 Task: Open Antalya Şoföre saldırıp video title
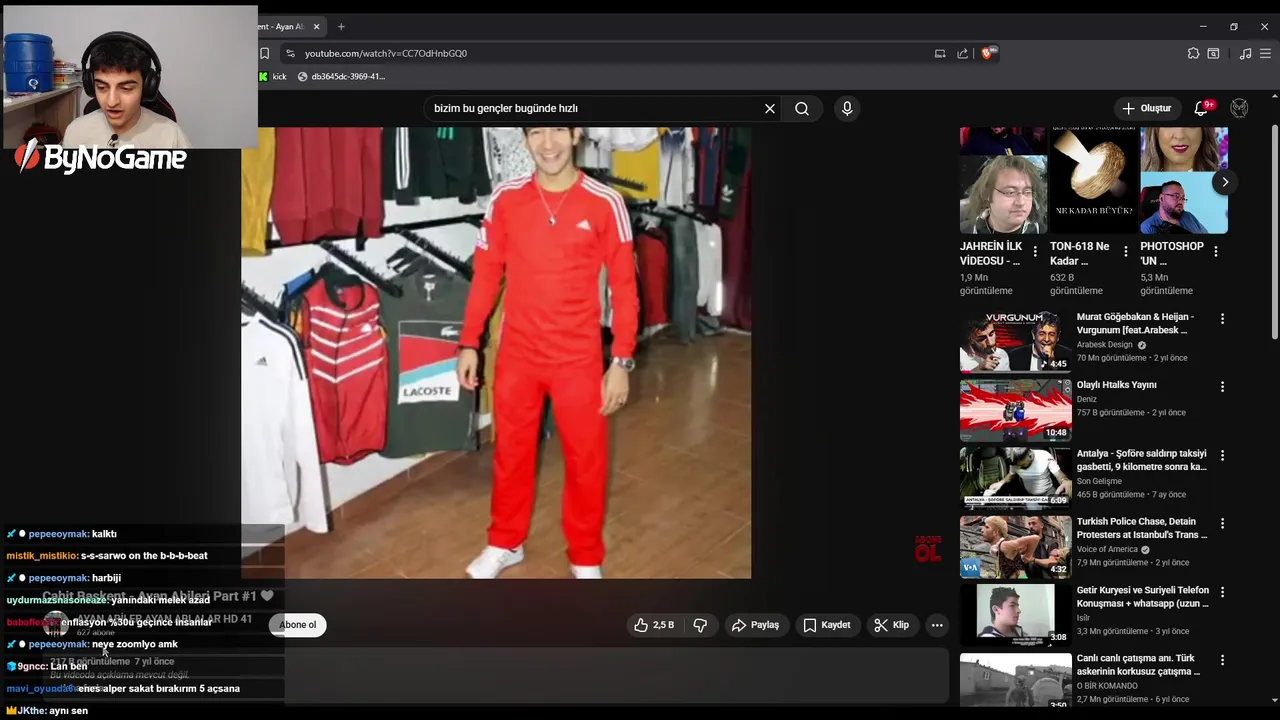pos(1141,460)
